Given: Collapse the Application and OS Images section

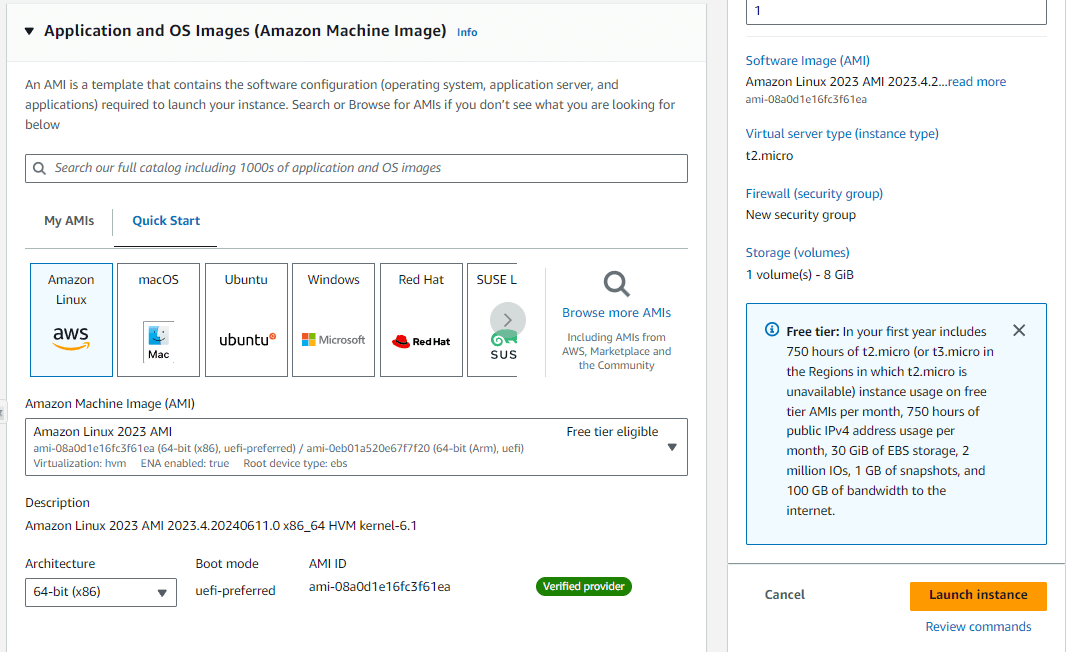Looking at the screenshot, I should [x=29, y=31].
